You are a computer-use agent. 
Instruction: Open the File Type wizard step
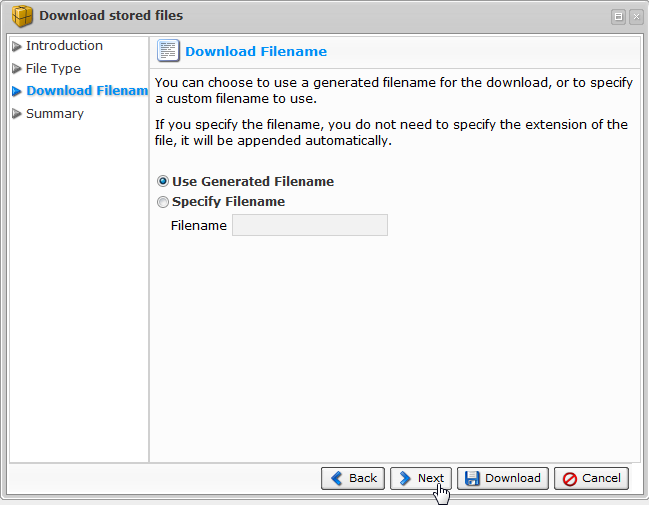click(53, 69)
